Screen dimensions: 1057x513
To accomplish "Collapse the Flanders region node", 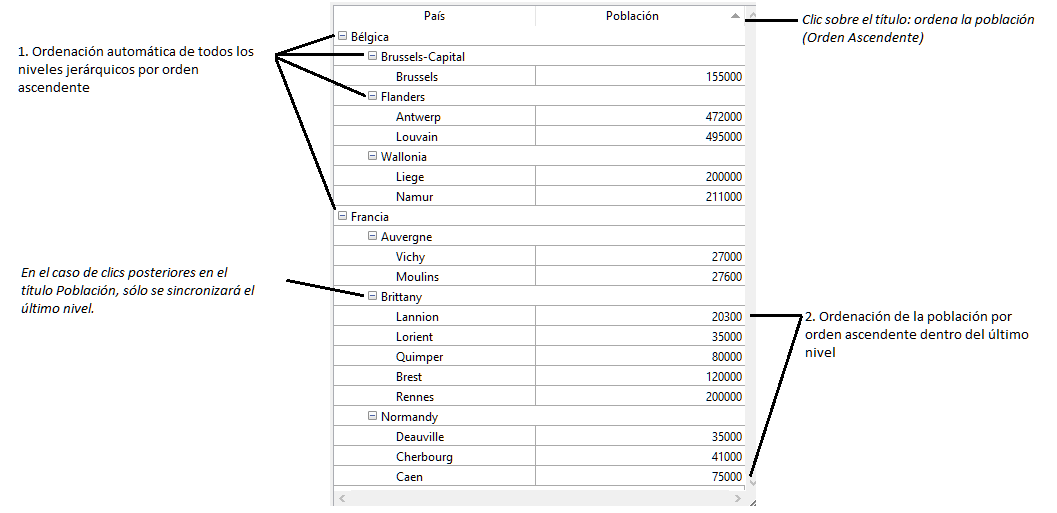I will click(373, 97).
